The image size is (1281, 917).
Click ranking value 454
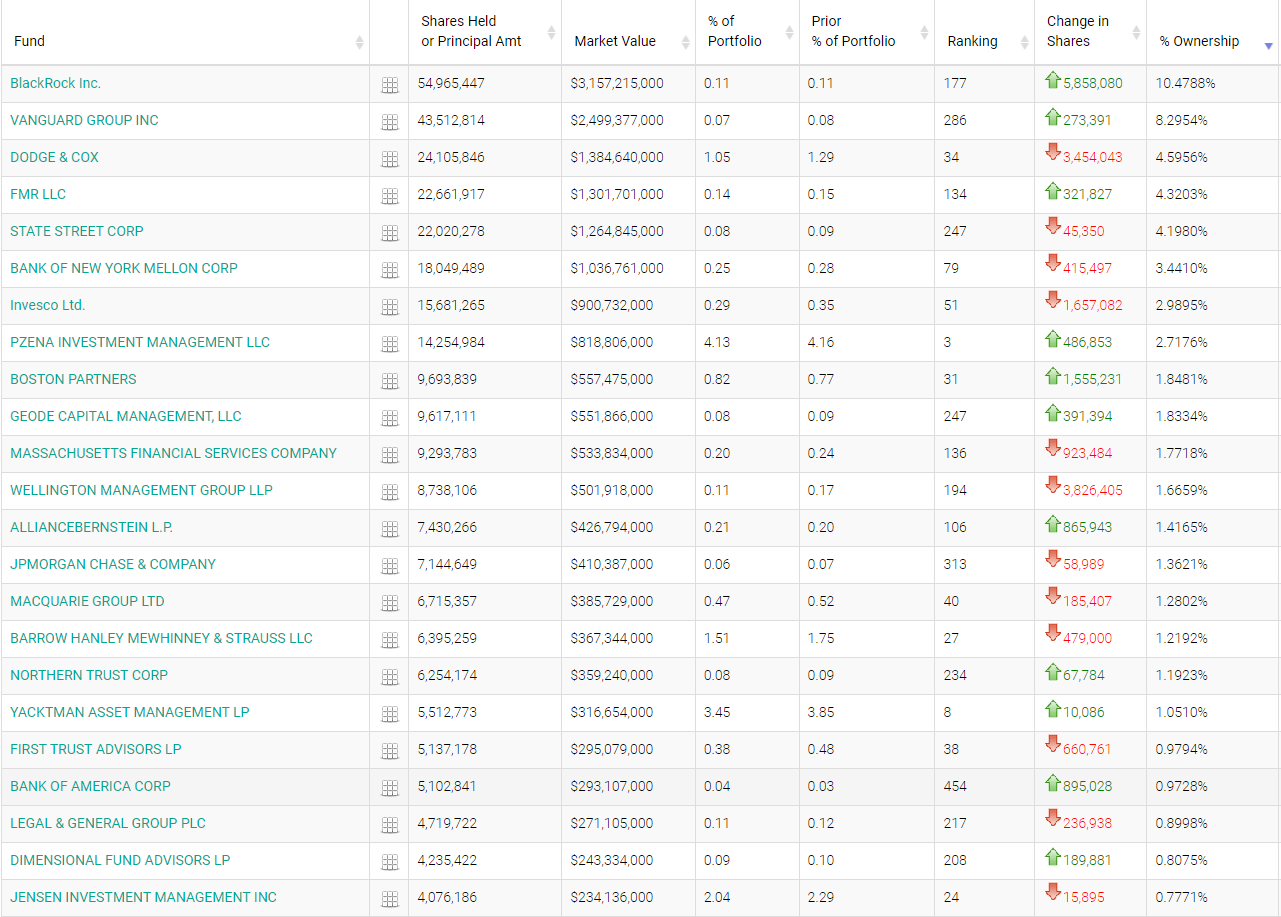pyautogui.click(x=955, y=786)
